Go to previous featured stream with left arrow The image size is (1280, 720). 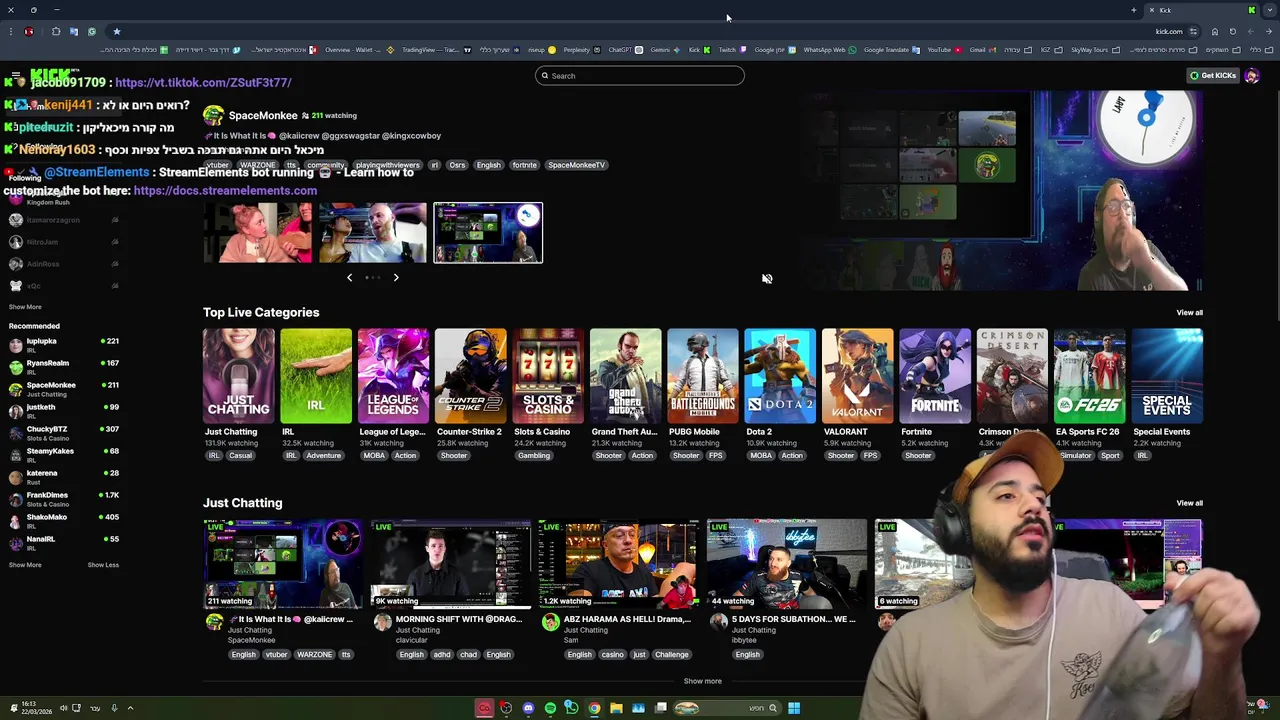[349, 277]
